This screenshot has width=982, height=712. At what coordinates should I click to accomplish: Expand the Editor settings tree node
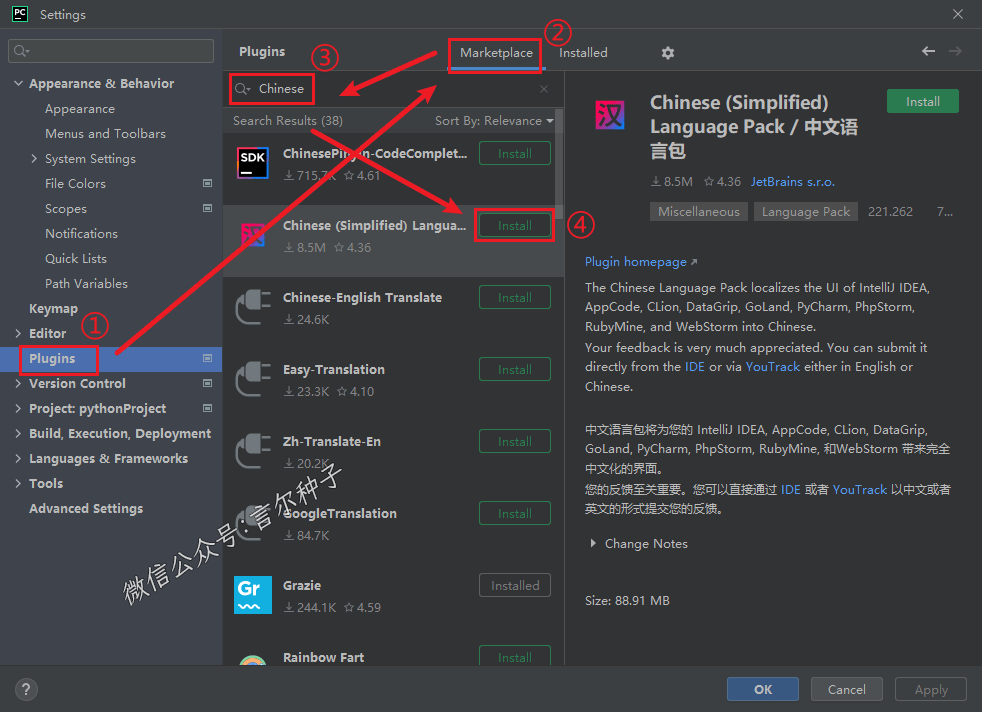[x=19, y=334]
